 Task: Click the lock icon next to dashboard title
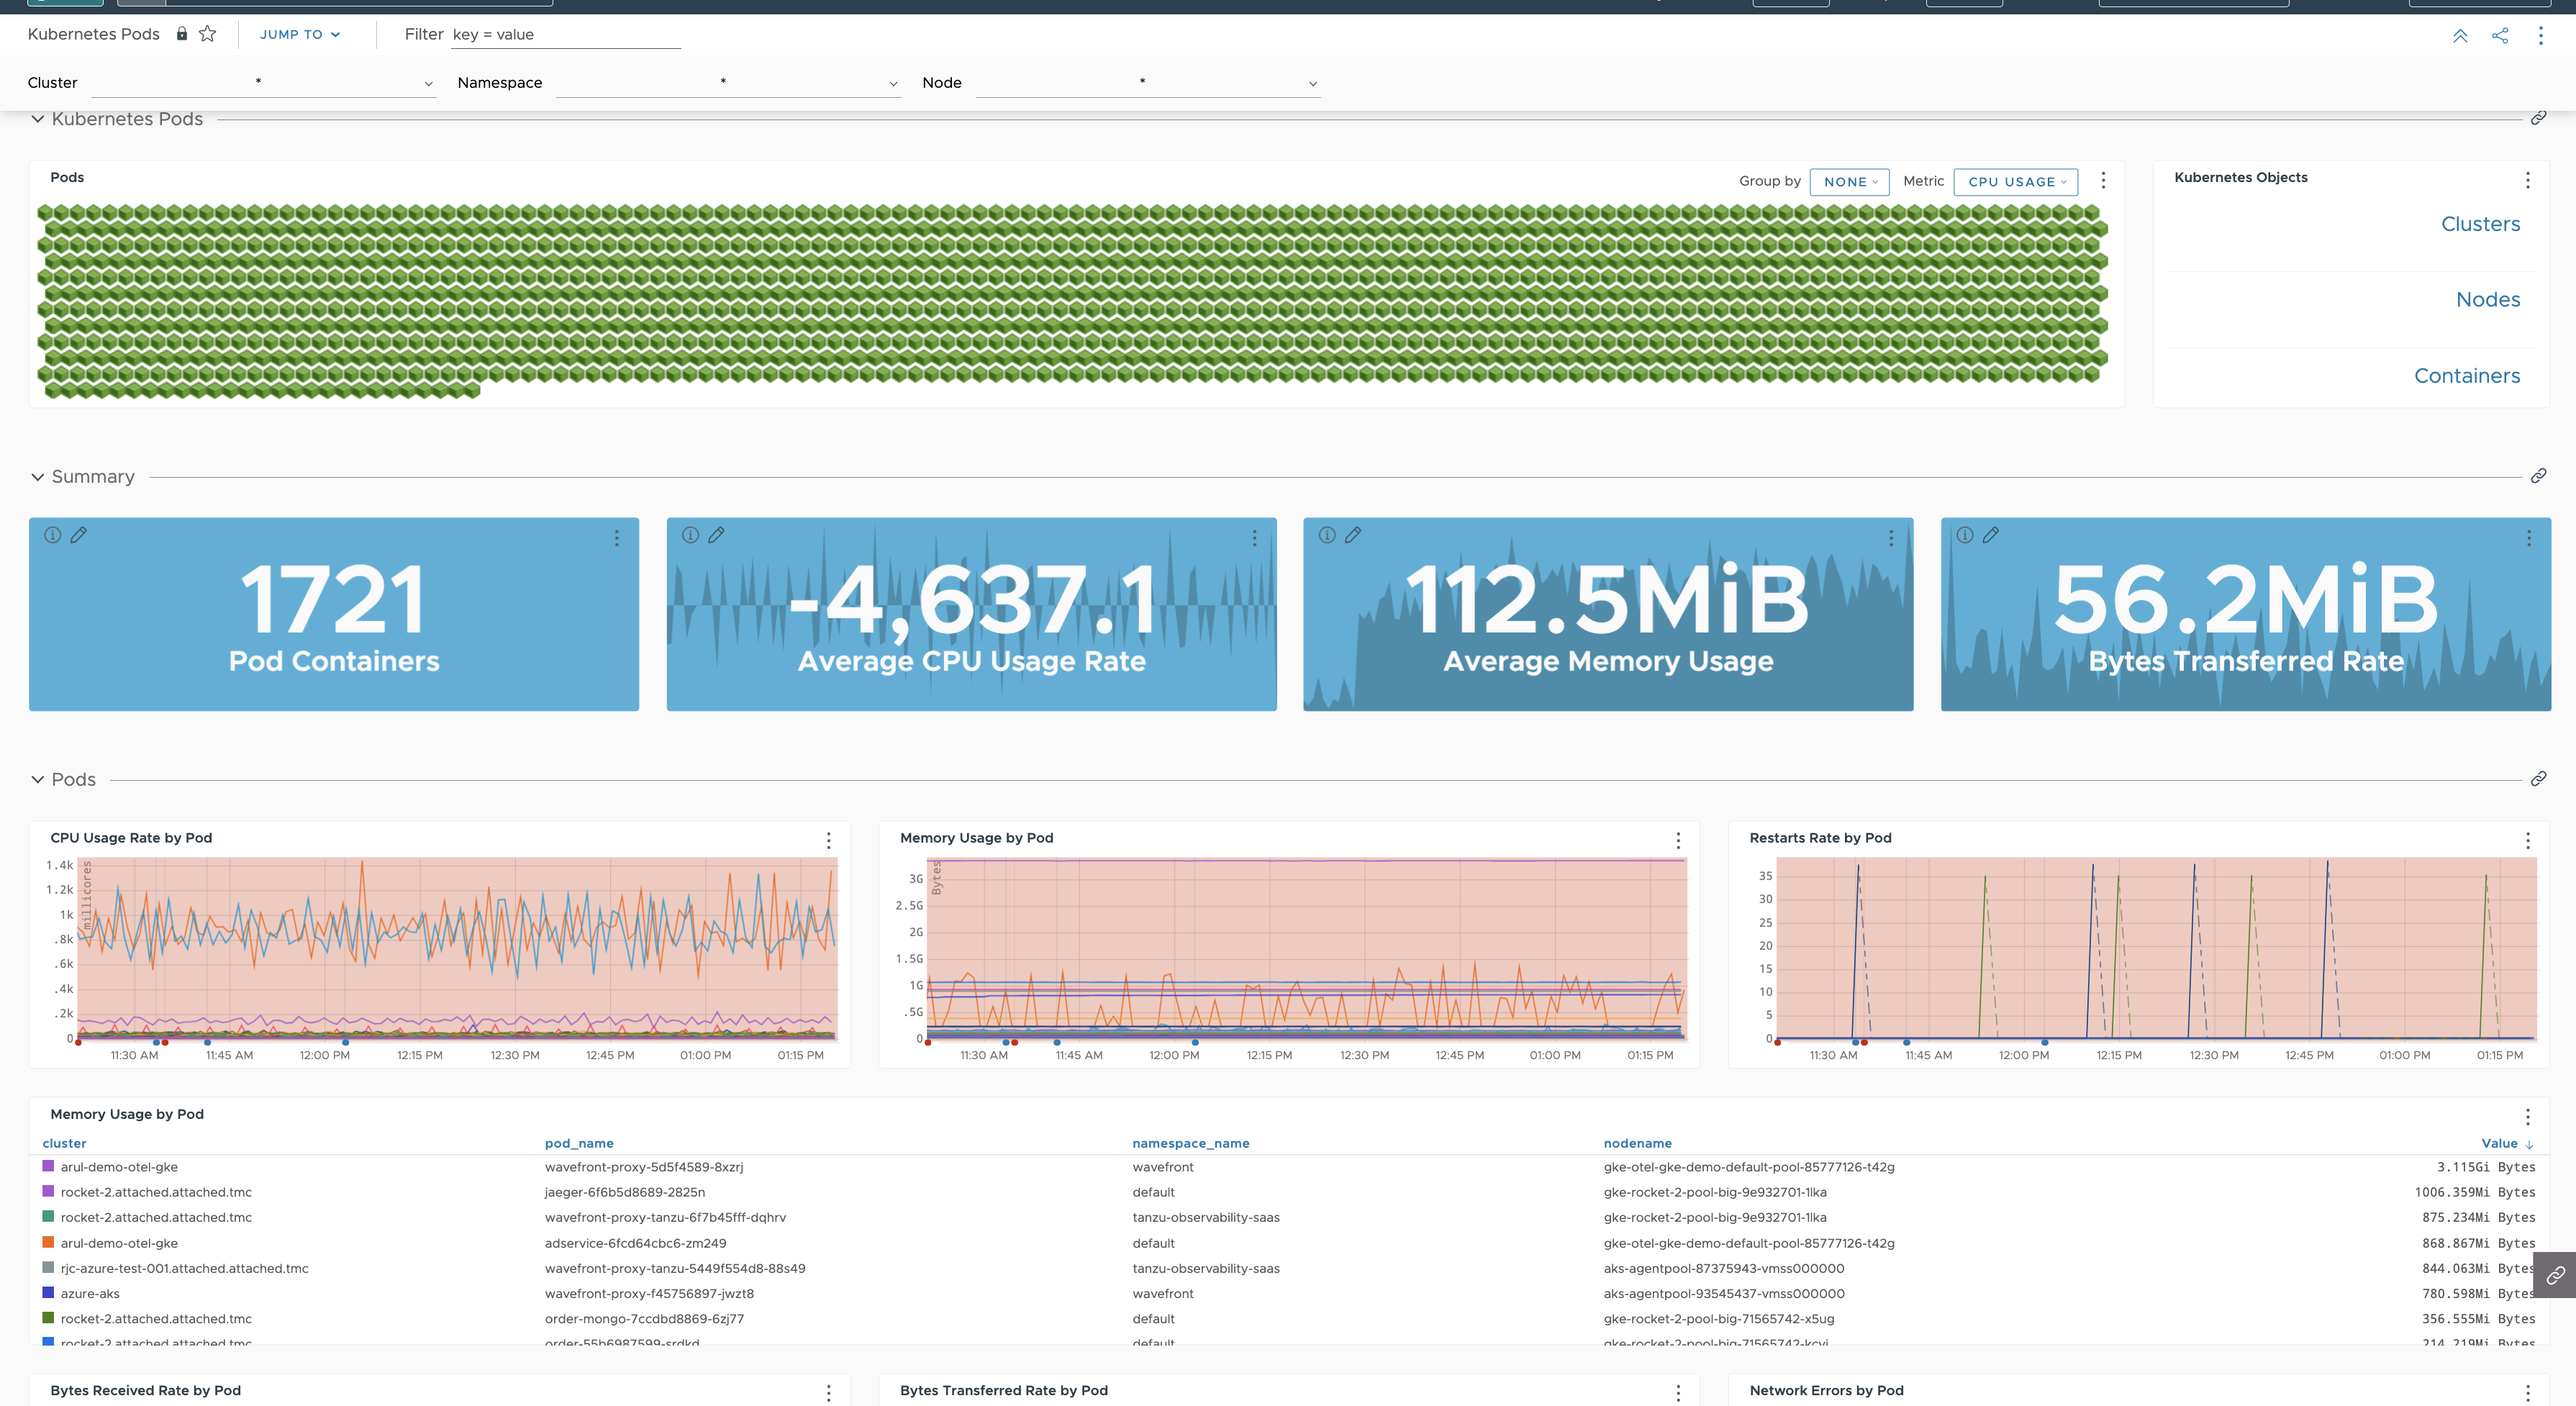[181, 33]
